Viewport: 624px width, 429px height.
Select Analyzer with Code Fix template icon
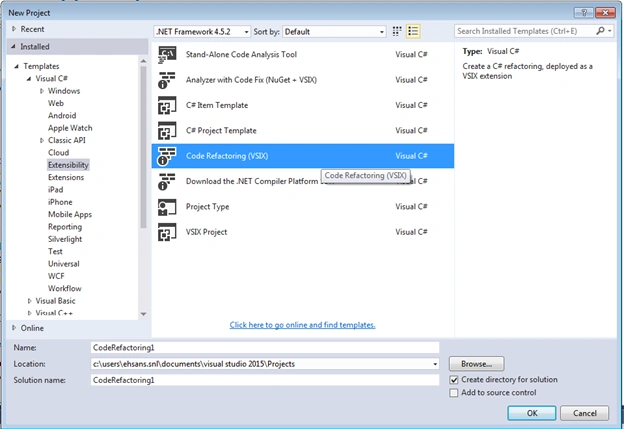coord(167,80)
